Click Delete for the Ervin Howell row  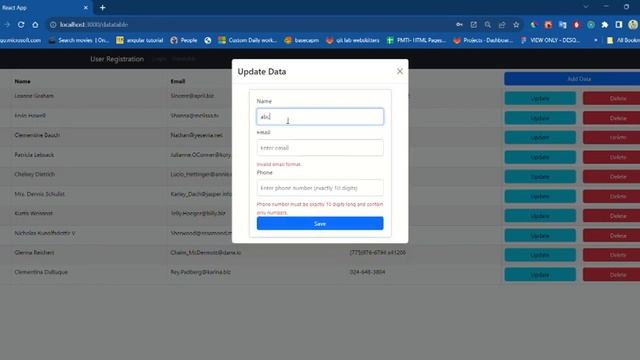[611, 118]
